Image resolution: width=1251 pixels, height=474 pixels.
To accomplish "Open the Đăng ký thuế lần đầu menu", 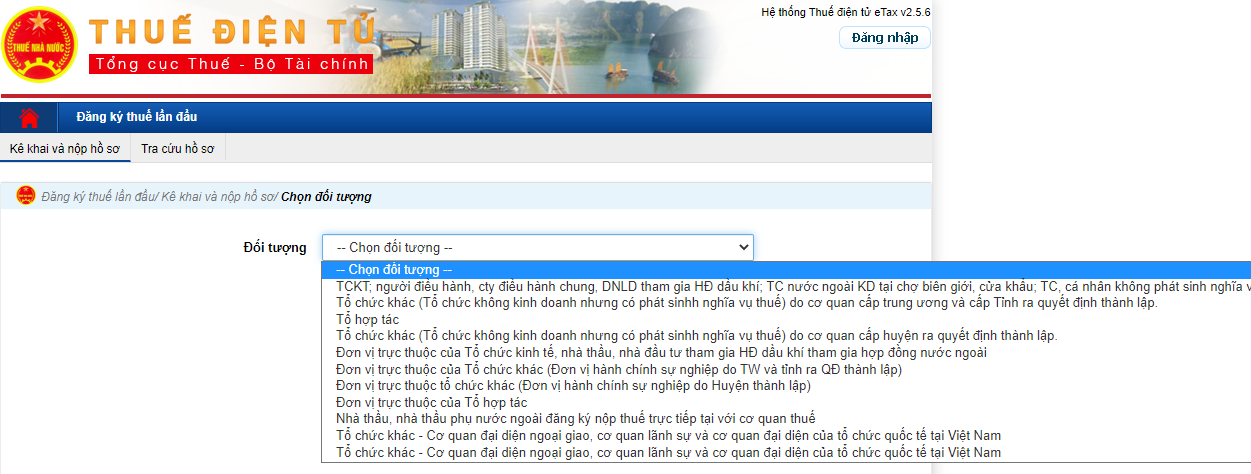I will click(136, 117).
